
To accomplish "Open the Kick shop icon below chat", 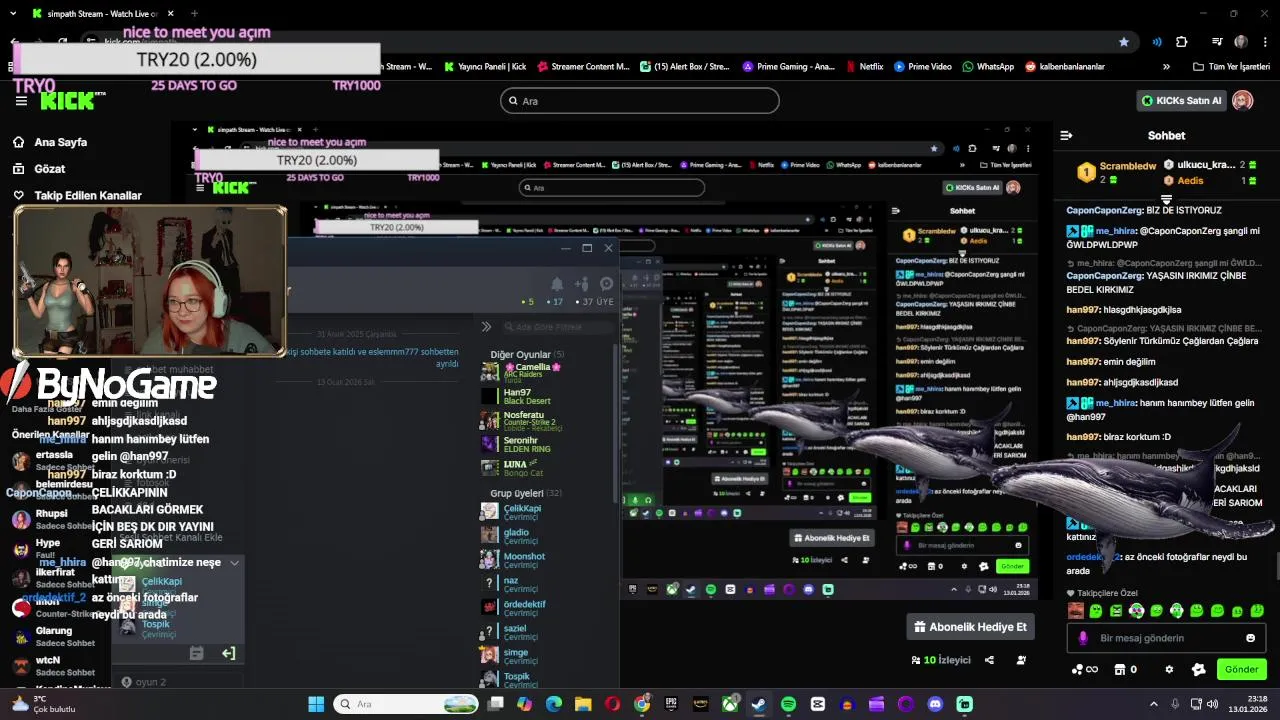I will click(1120, 669).
